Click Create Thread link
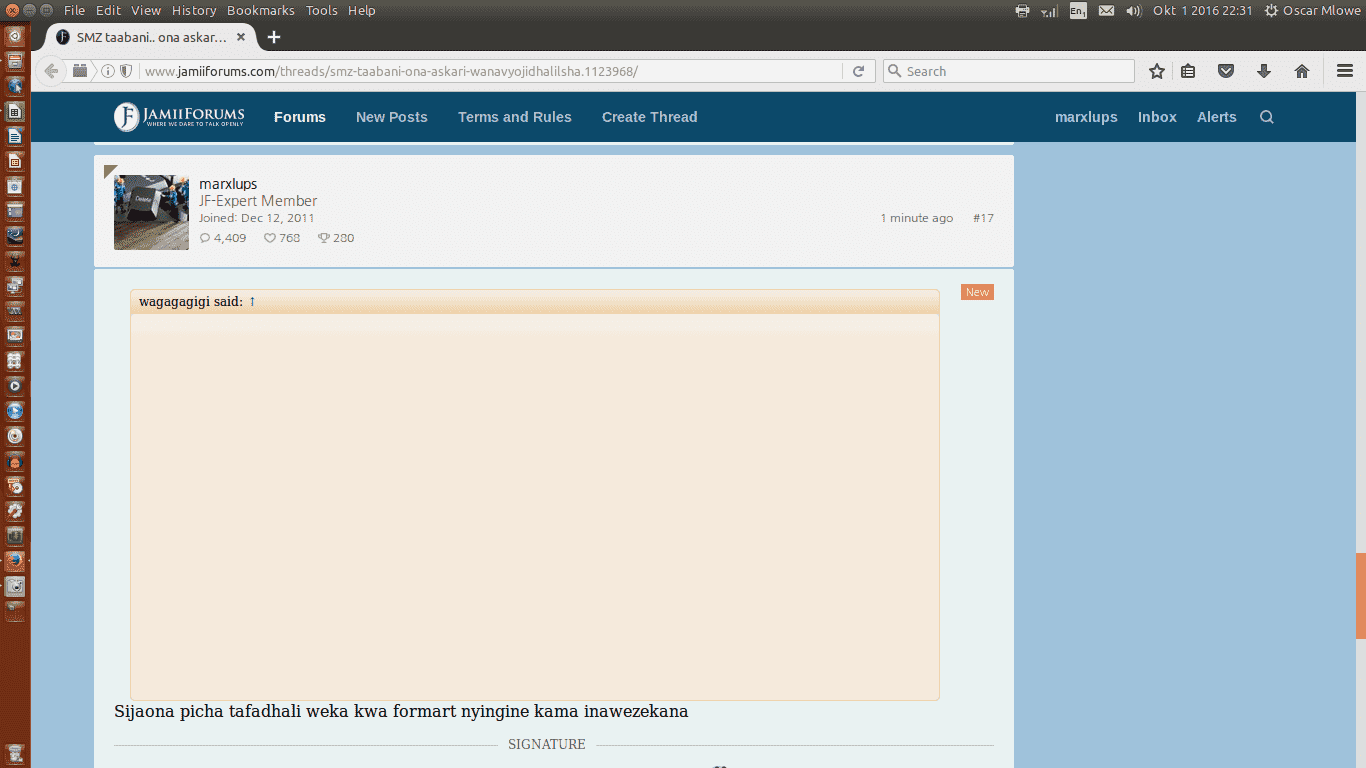This screenshot has width=1366, height=768. point(649,117)
